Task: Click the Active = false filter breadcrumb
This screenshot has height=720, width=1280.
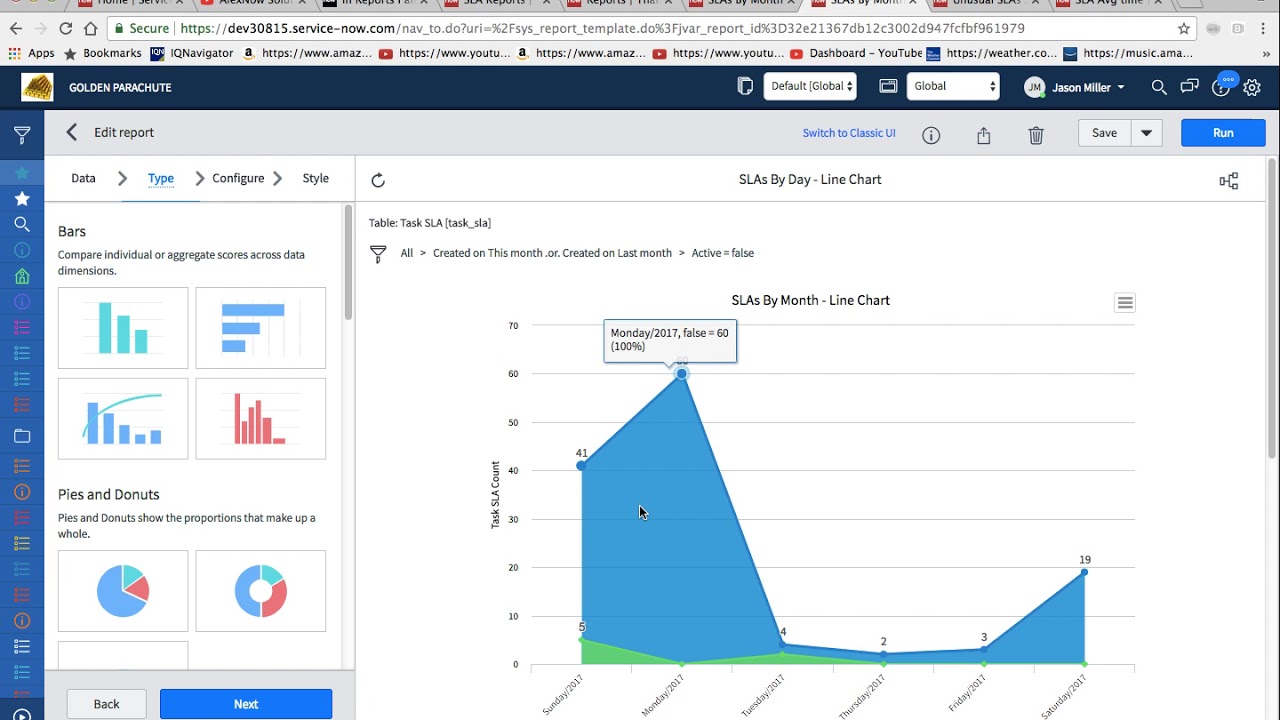Action: (x=722, y=253)
